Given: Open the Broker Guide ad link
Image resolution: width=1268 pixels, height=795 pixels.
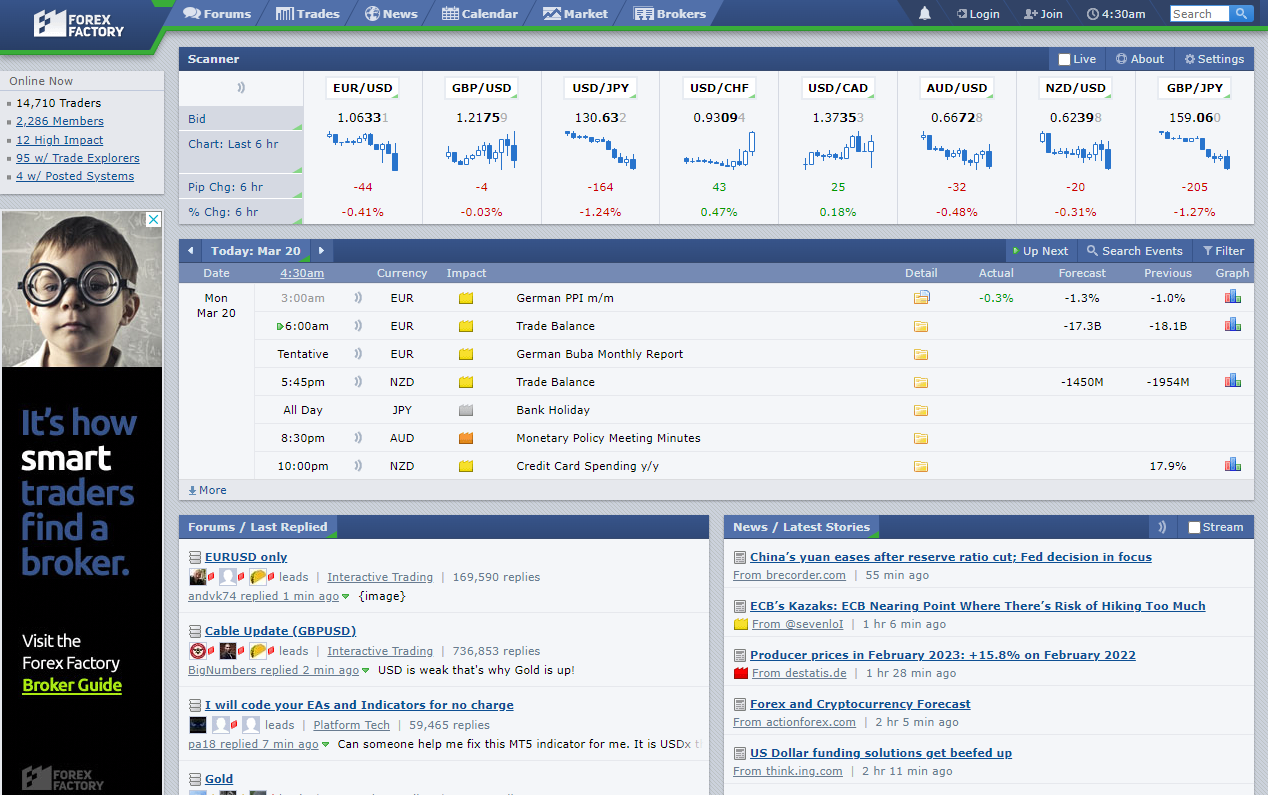Looking at the screenshot, I should click(72, 685).
